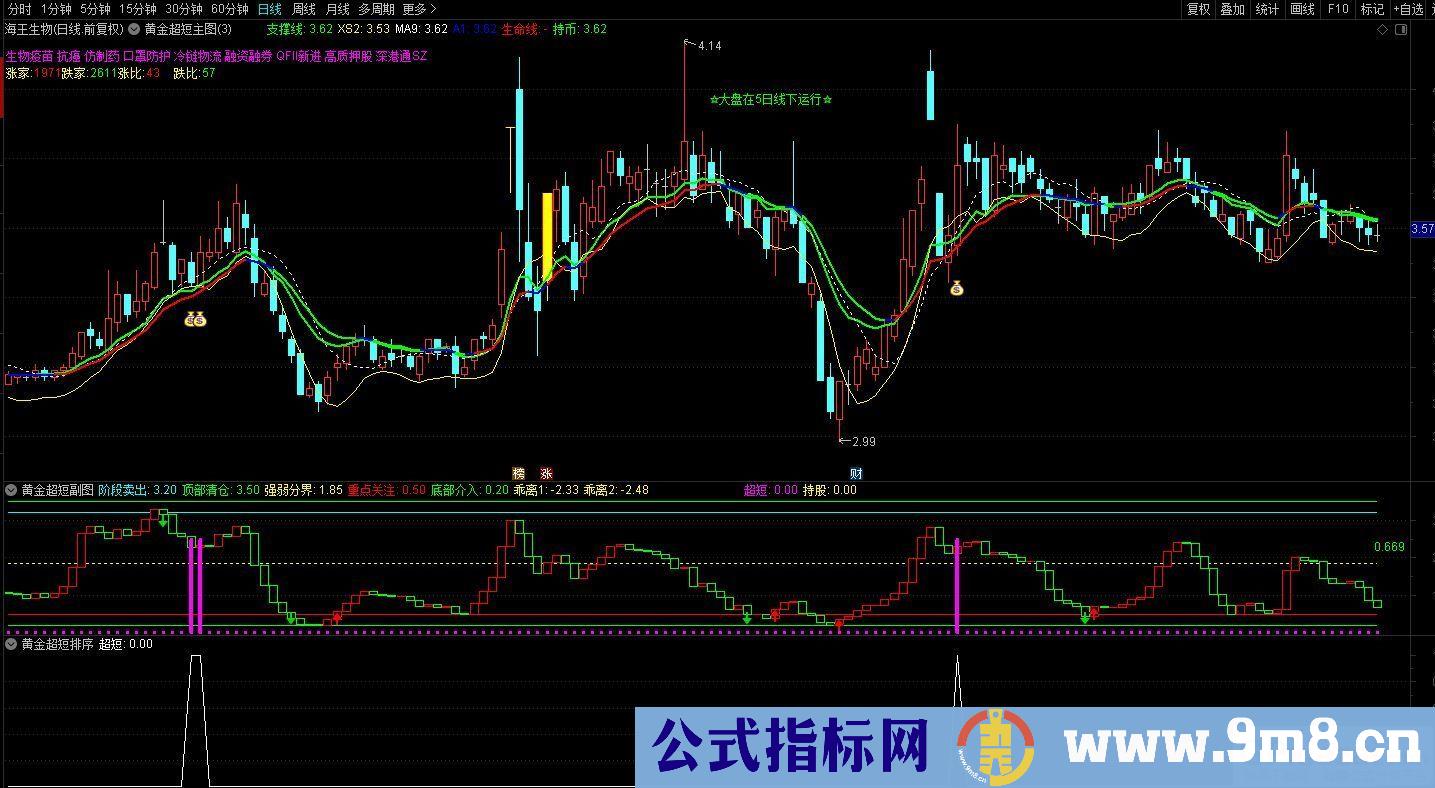This screenshot has width=1435, height=788.
Task: Click the 阶段卖出 value label
Action: coord(138,490)
